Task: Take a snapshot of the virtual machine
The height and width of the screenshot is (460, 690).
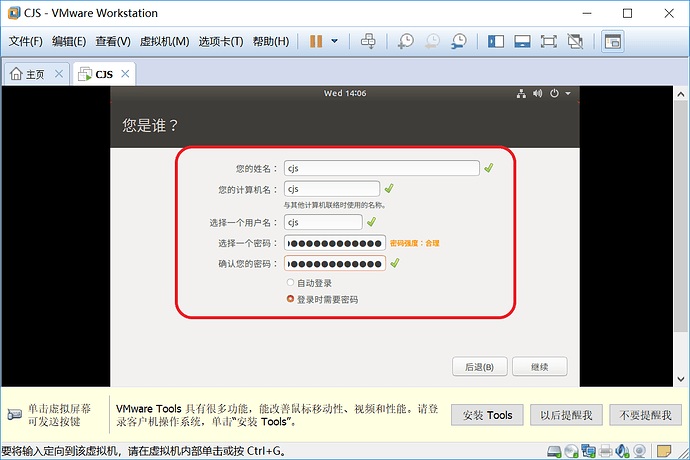Action: [x=405, y=41]
